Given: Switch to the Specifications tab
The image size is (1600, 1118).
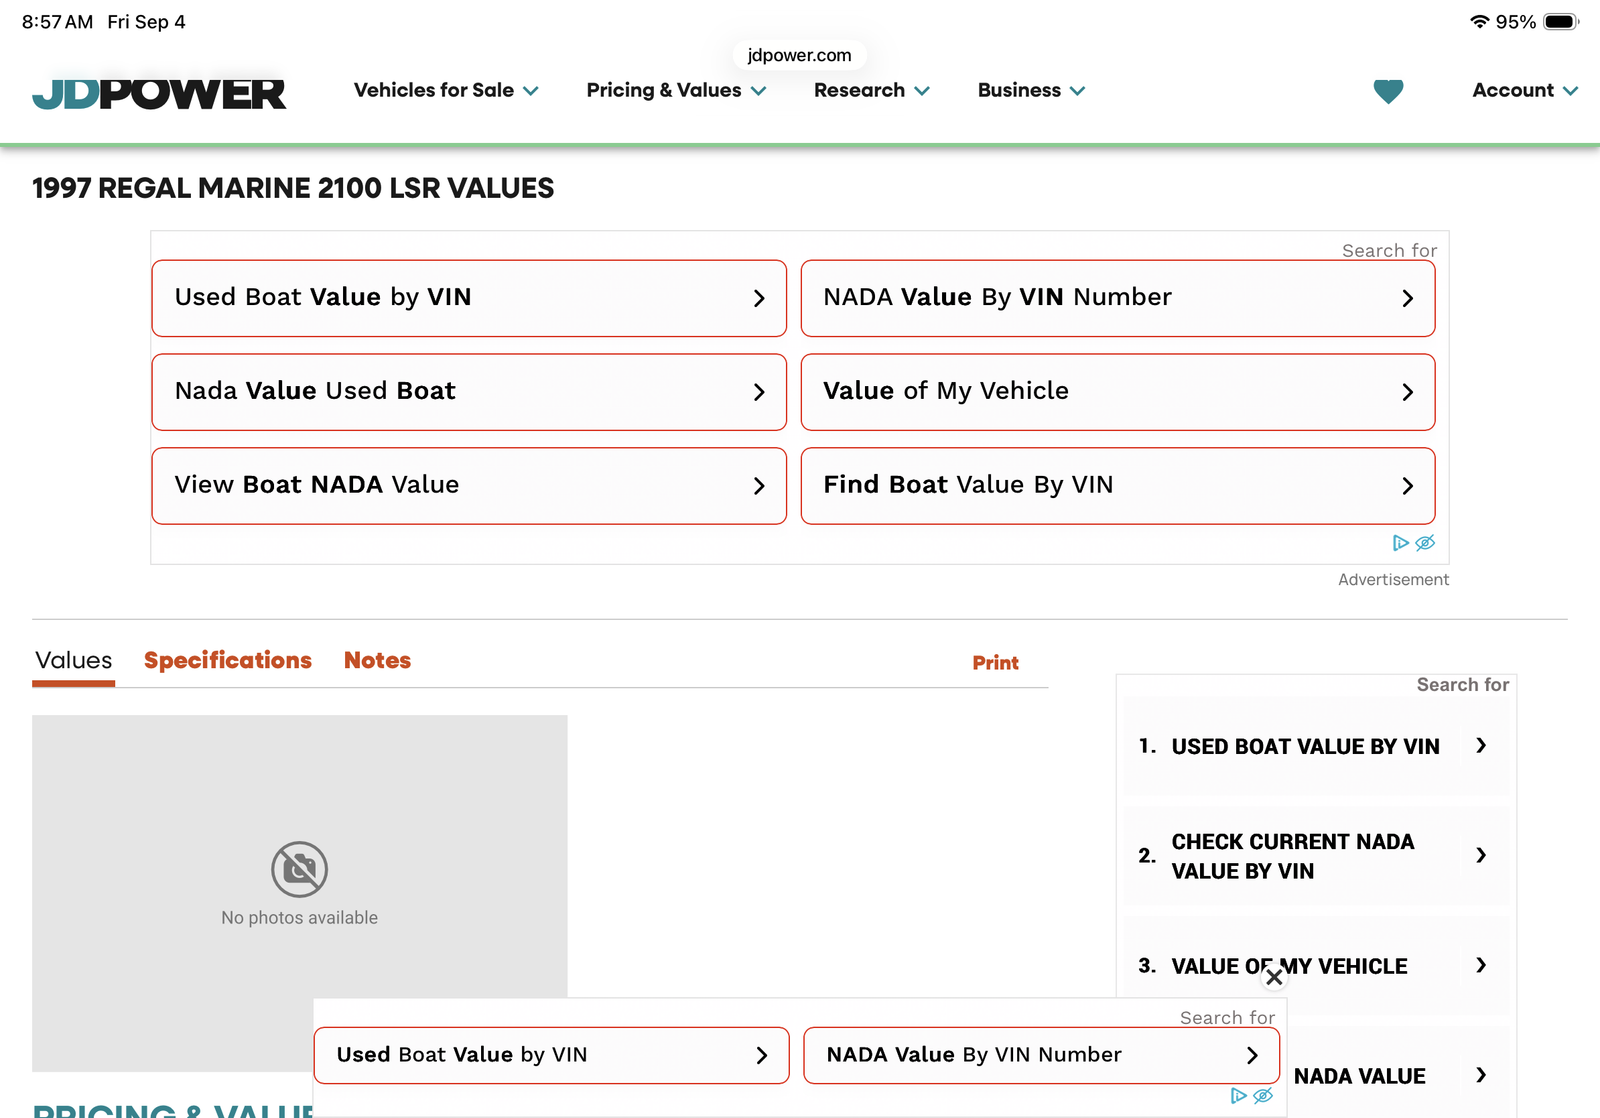Looking at the screenshot, I should 228,660.
